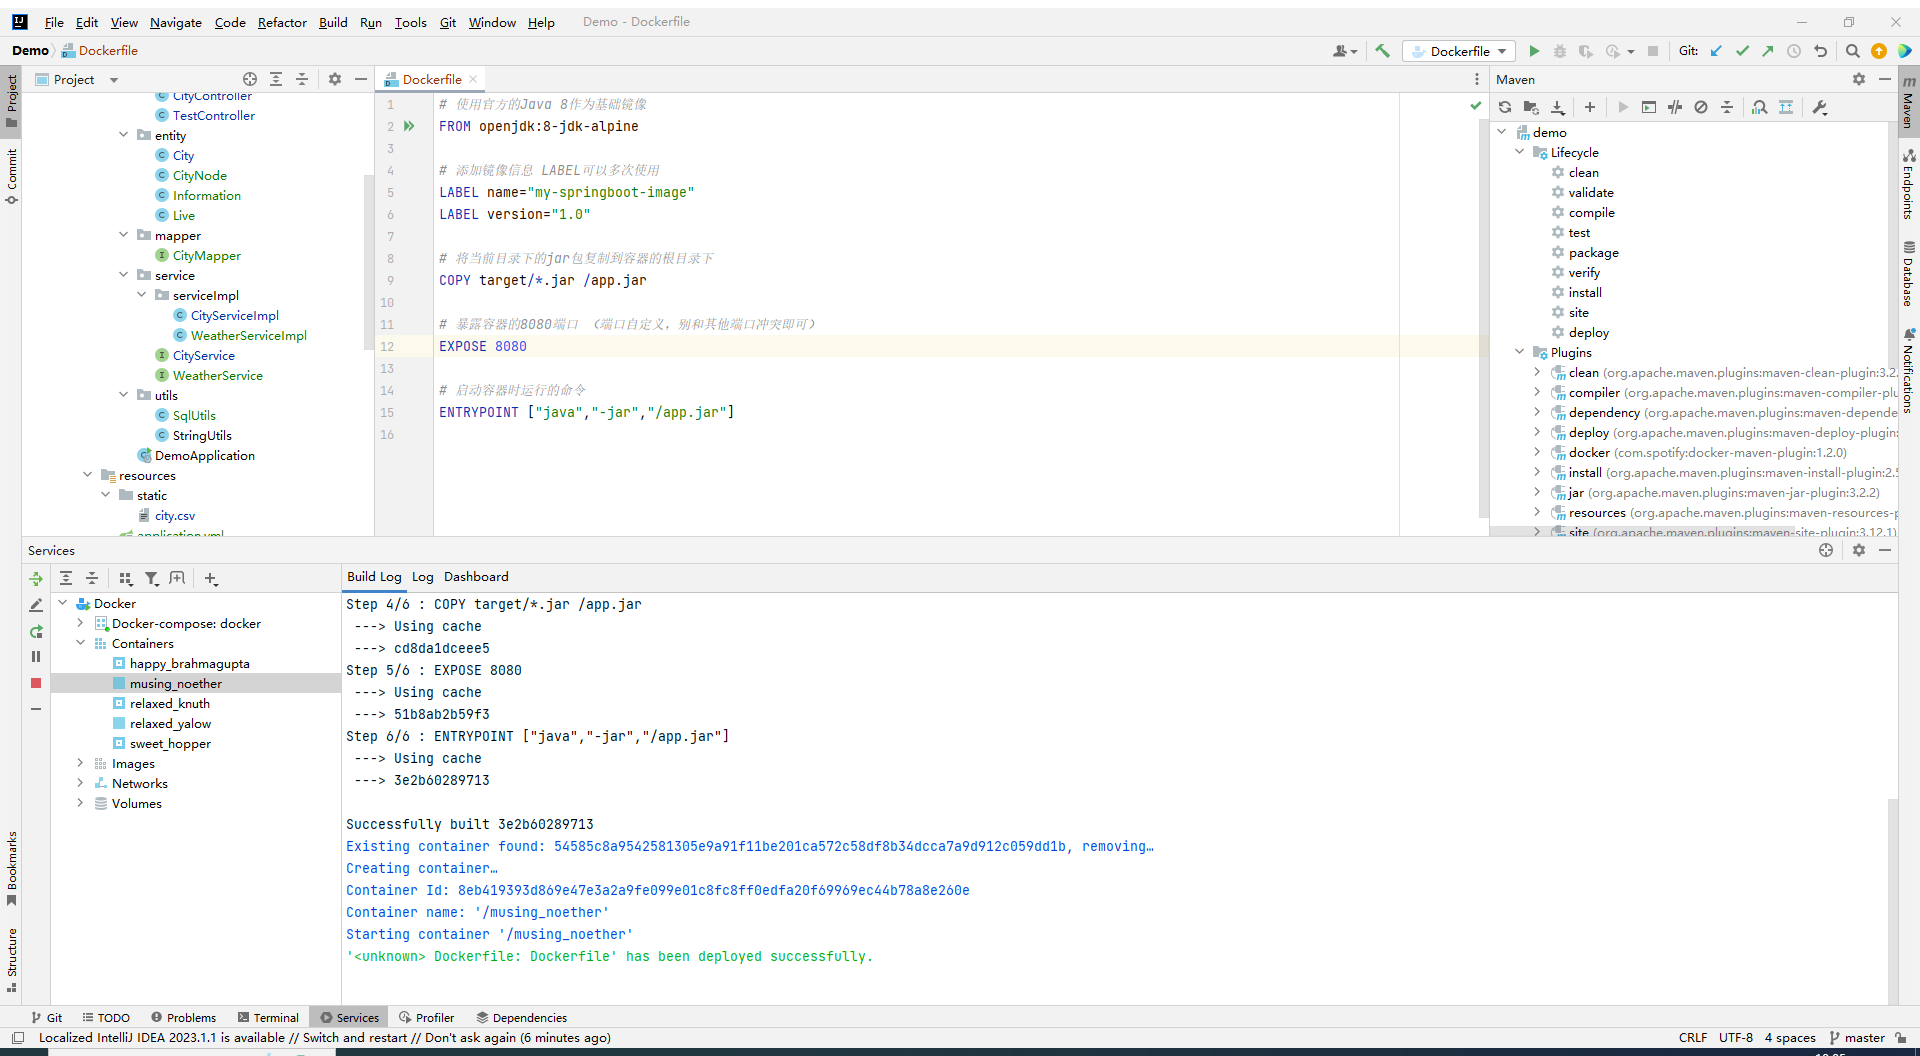Build the project with the hammer icon
Viewport: 1920px width, 1056px height.
[x=1382, y=51]
